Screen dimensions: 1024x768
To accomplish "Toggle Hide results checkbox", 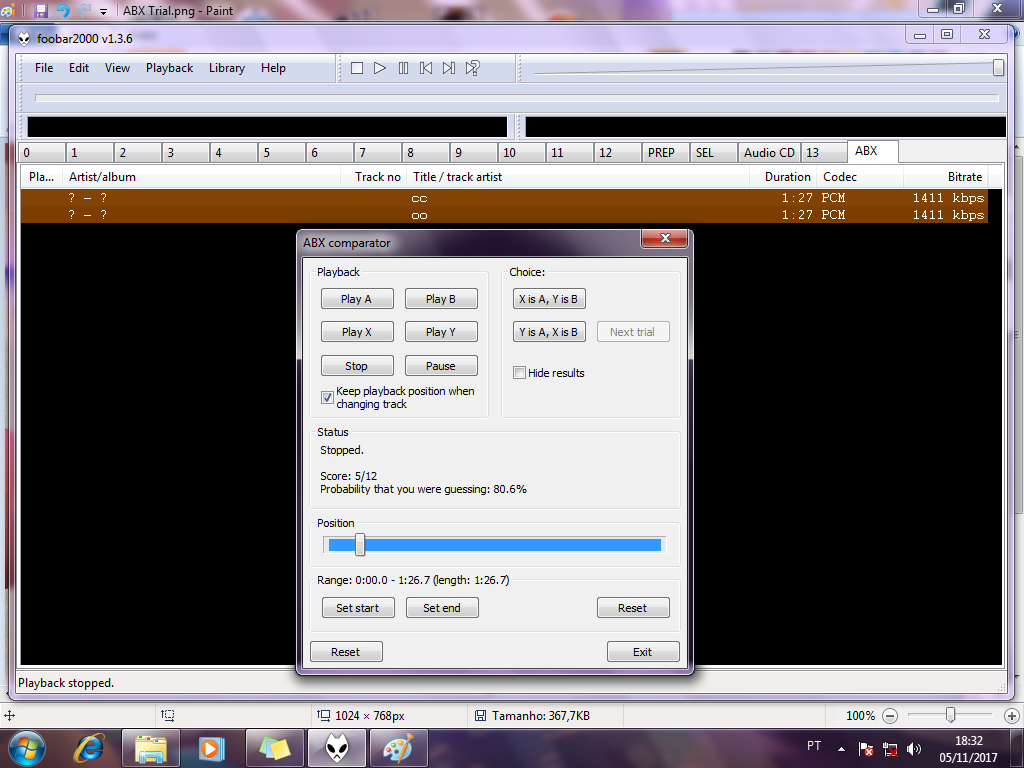I will click(x=519, y=373).
